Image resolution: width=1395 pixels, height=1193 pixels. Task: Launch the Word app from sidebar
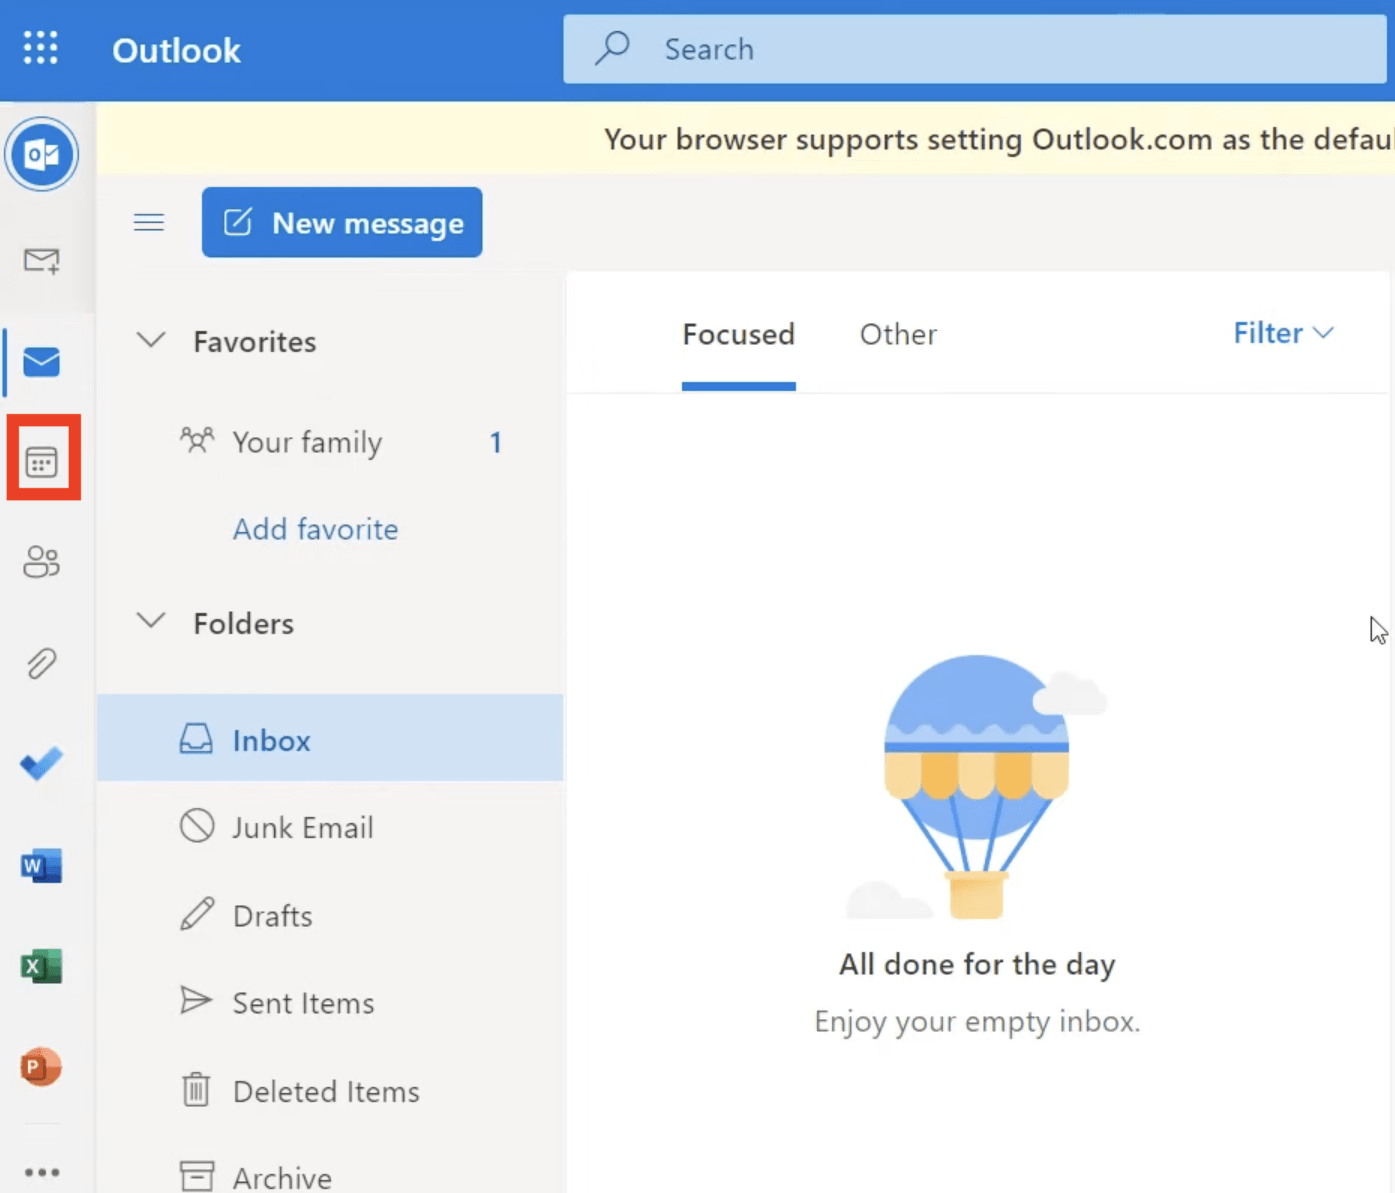click(x=41, y=865)
